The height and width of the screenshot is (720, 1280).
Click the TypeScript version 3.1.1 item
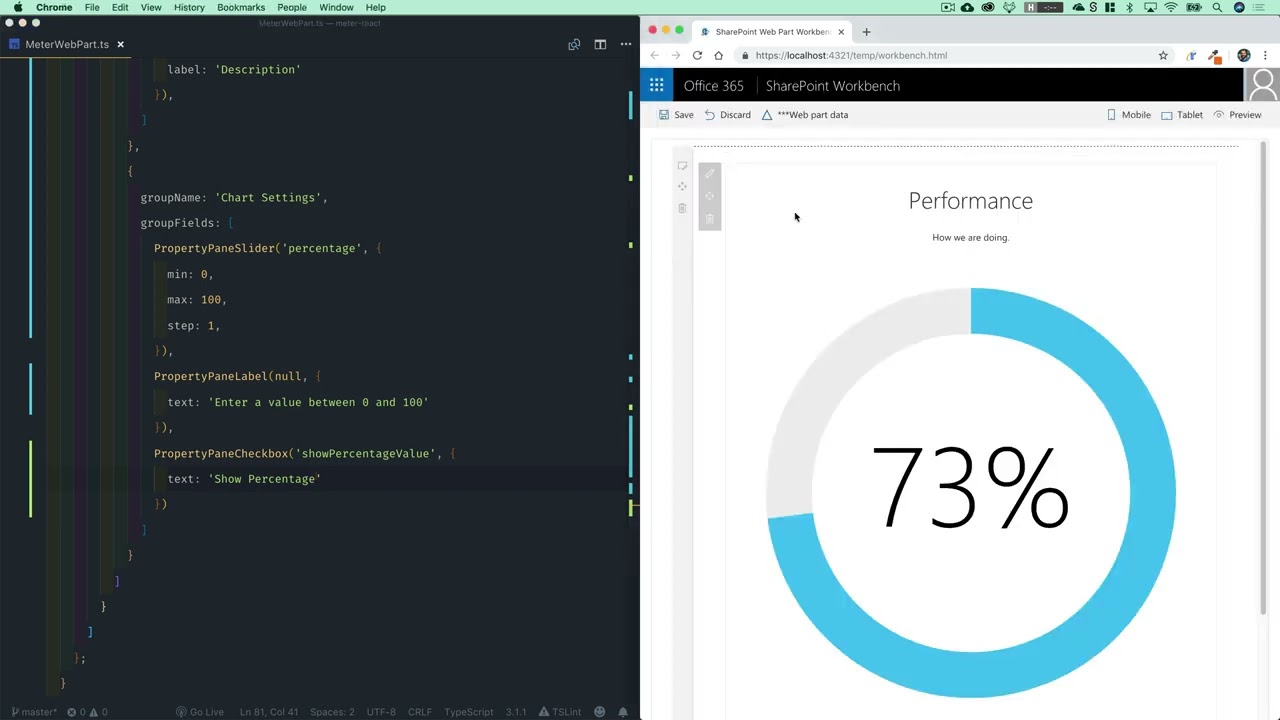(516, 712)
